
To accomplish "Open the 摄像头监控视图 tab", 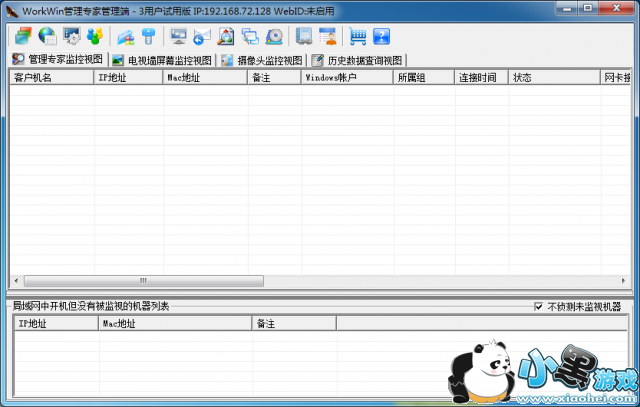I will (262, 60).
